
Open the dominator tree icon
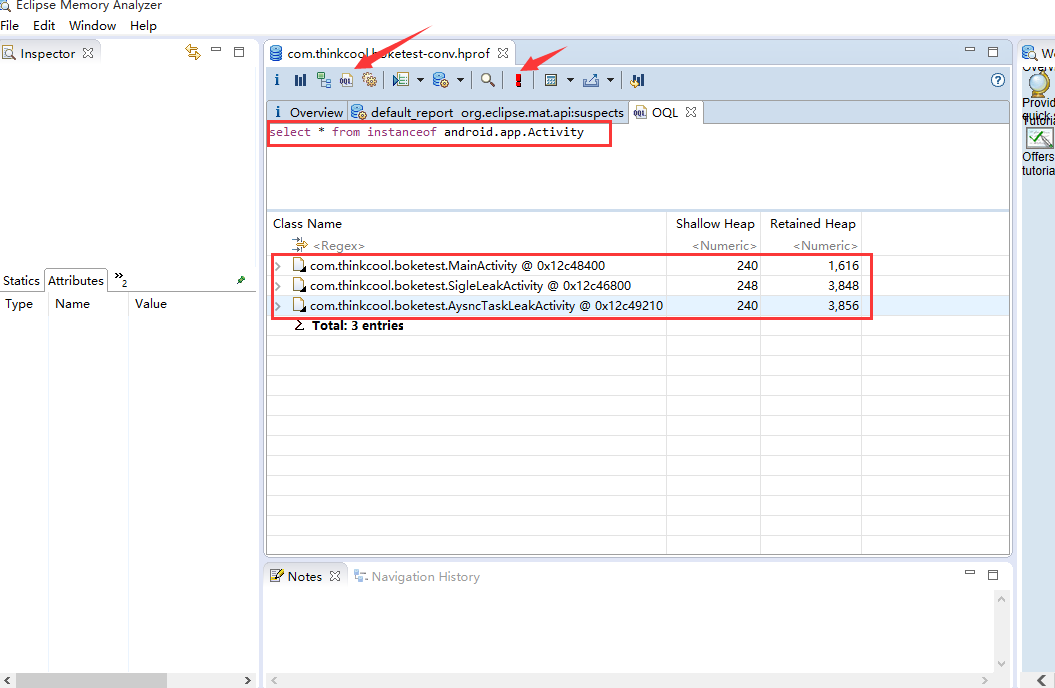click(323, 80)
